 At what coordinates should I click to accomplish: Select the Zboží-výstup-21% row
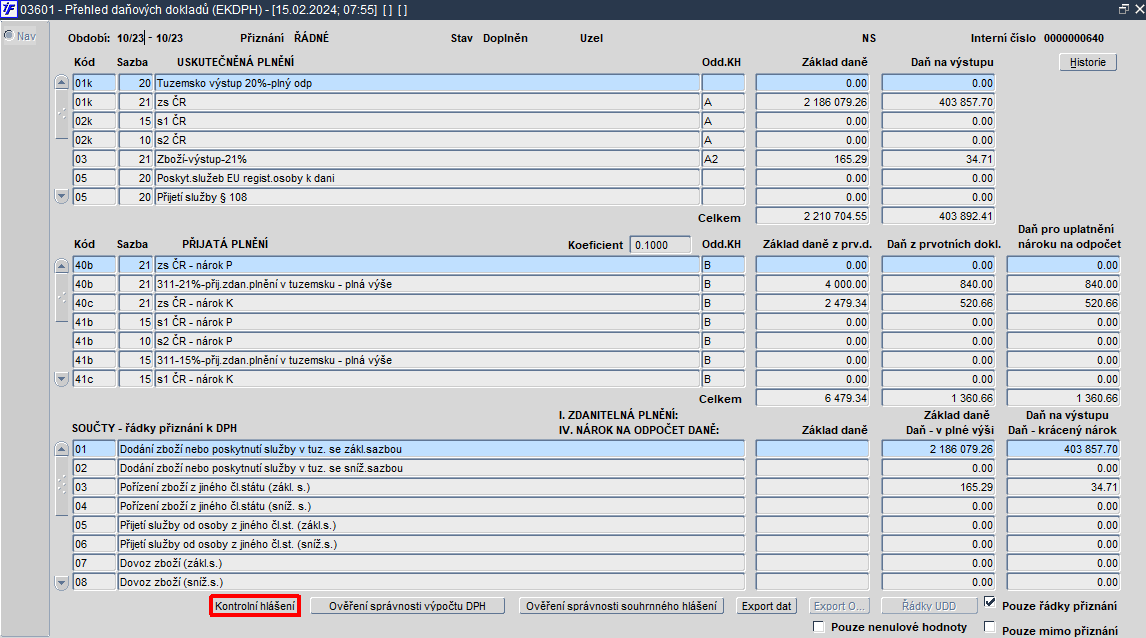click(427, 159)
